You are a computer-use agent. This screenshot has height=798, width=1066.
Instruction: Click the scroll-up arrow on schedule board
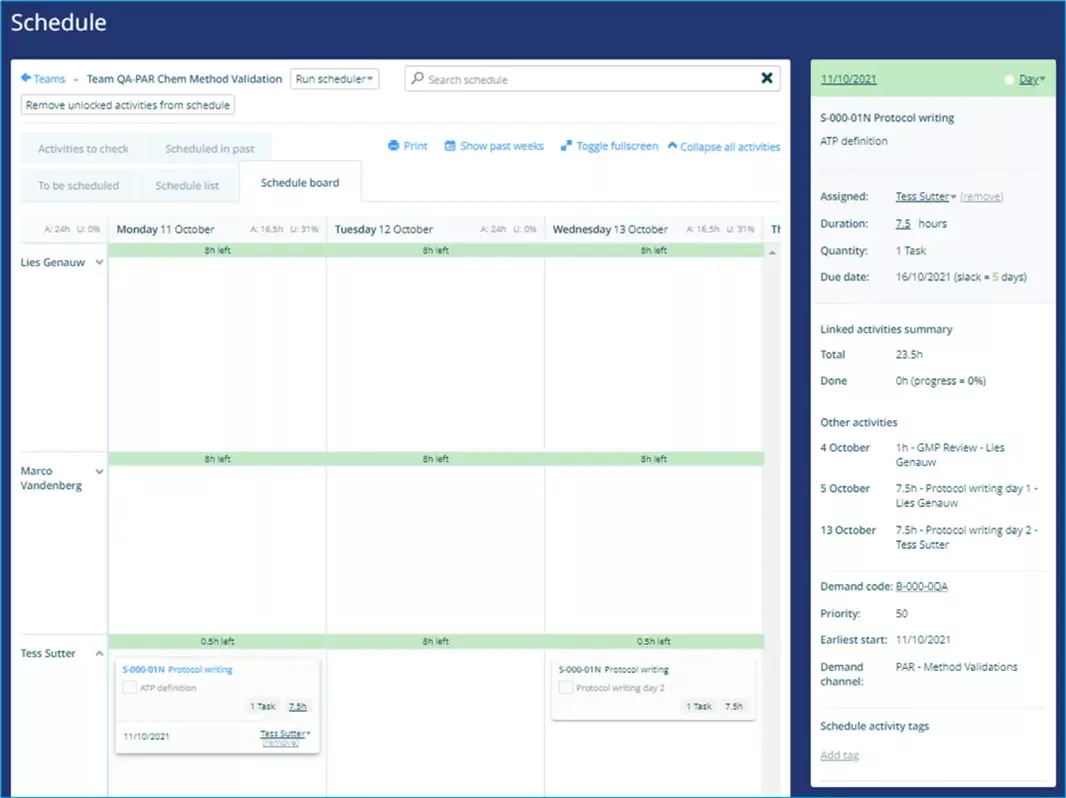coord(772,253)
